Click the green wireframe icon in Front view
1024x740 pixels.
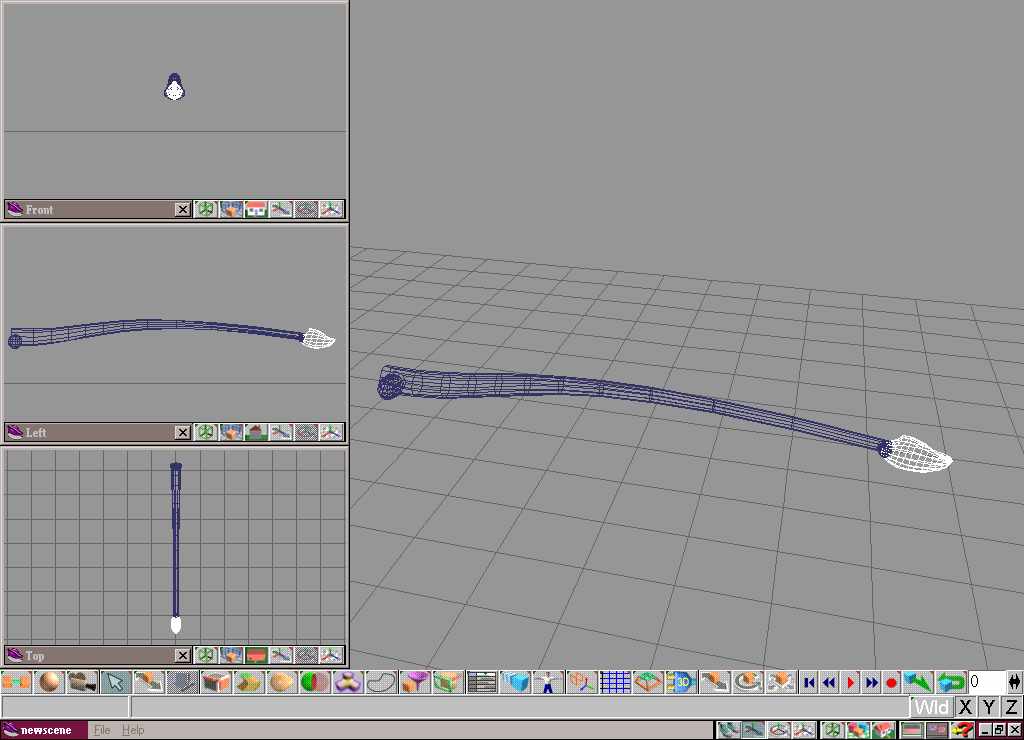(x=206, y=210)
